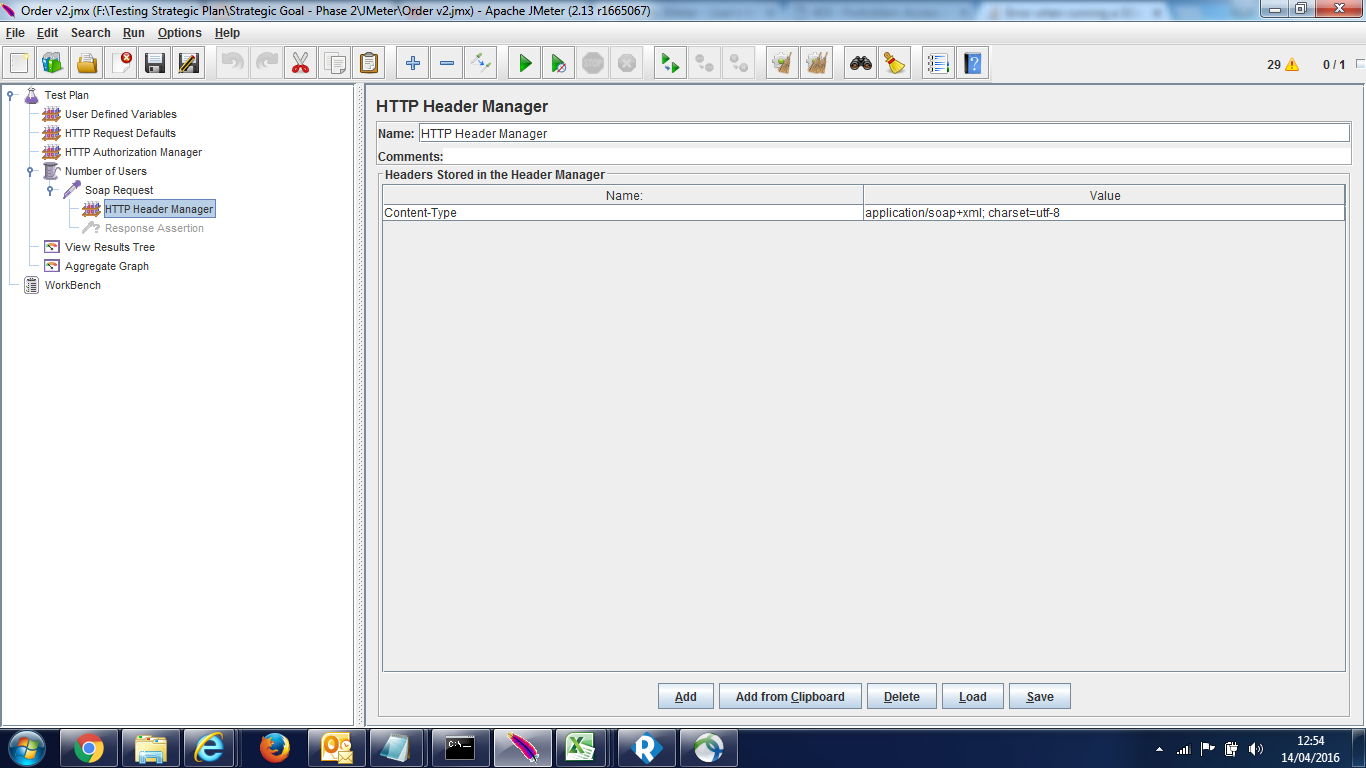Select HTTP Authorization Manager element
Image resolution: width=1366 pixels, height=768 pixels.
tap(133, 152)
